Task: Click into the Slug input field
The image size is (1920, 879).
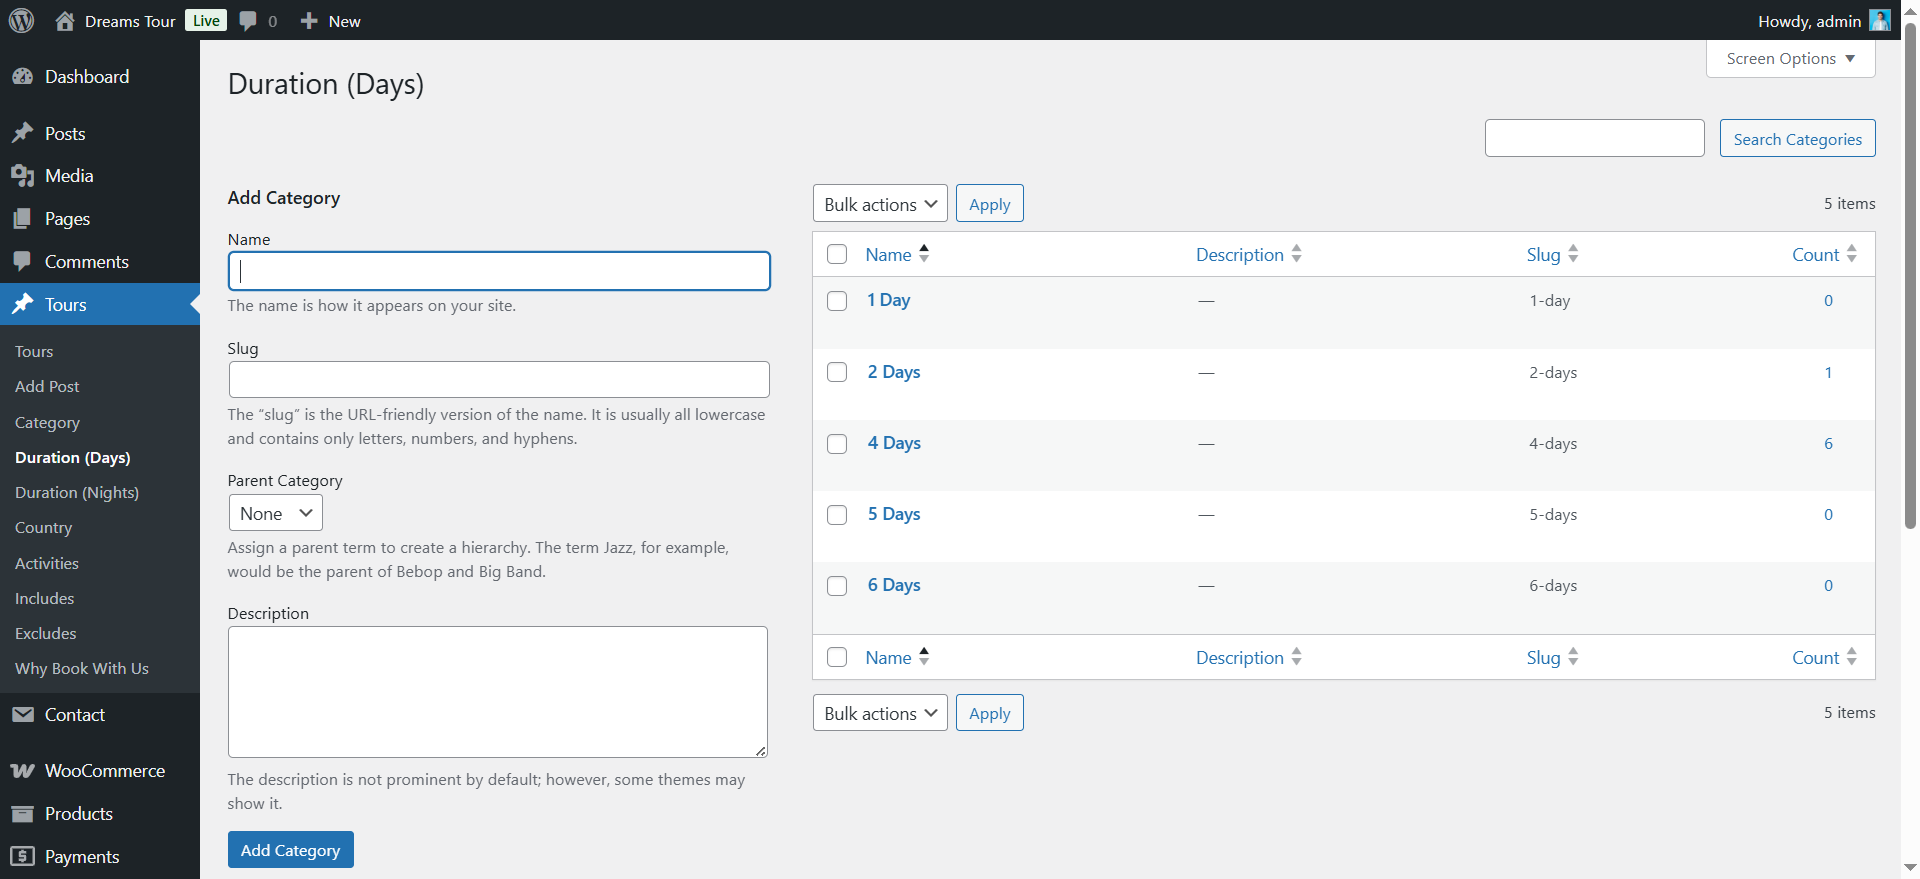Action: 499,380
